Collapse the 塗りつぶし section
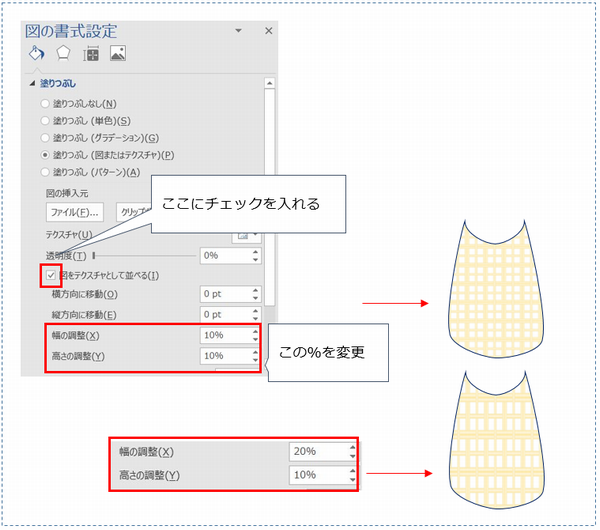This screenshot has height=530, width=600. pyautogui.click(x=33, y=83)
